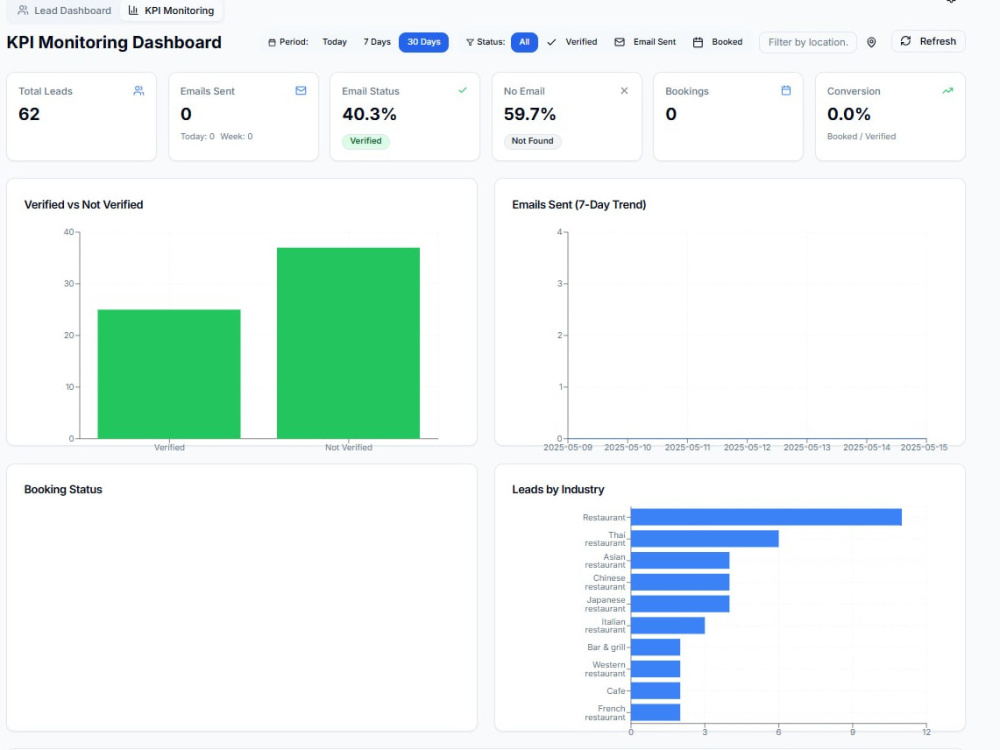1000x750 pixels.
Task: Click the Verified green bar in chart
Action: click(x=169, y=374)
